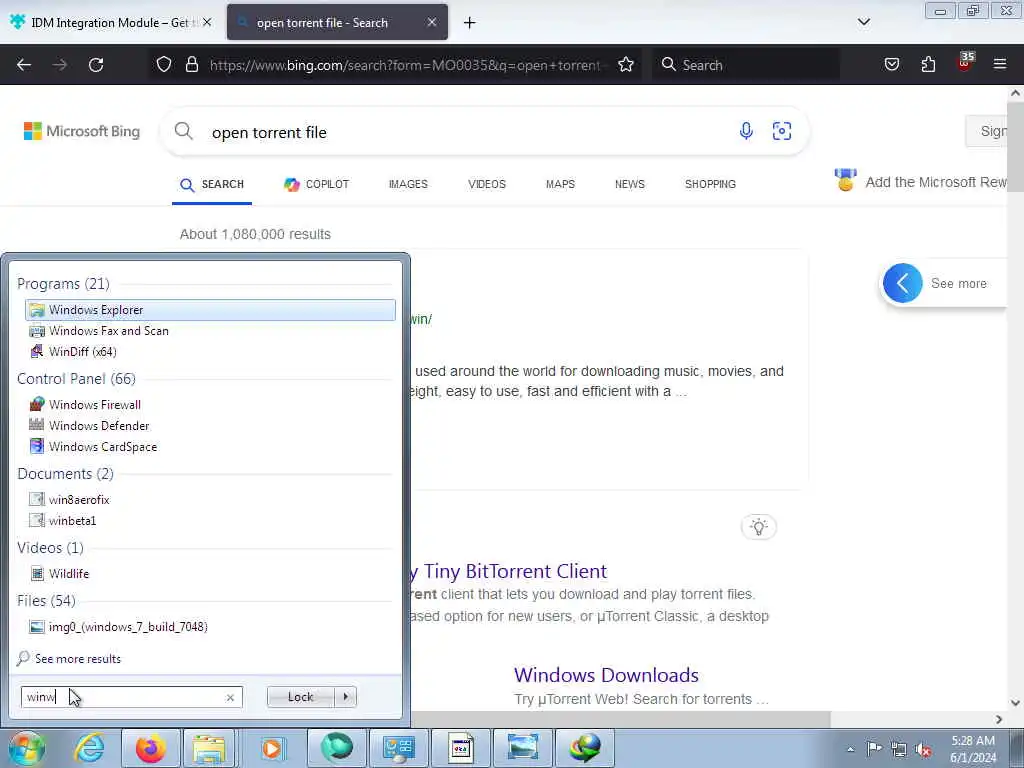Viewport: 1024px width, 768px height.
Task: Open the Windows Downloads link
Action: 606,675
